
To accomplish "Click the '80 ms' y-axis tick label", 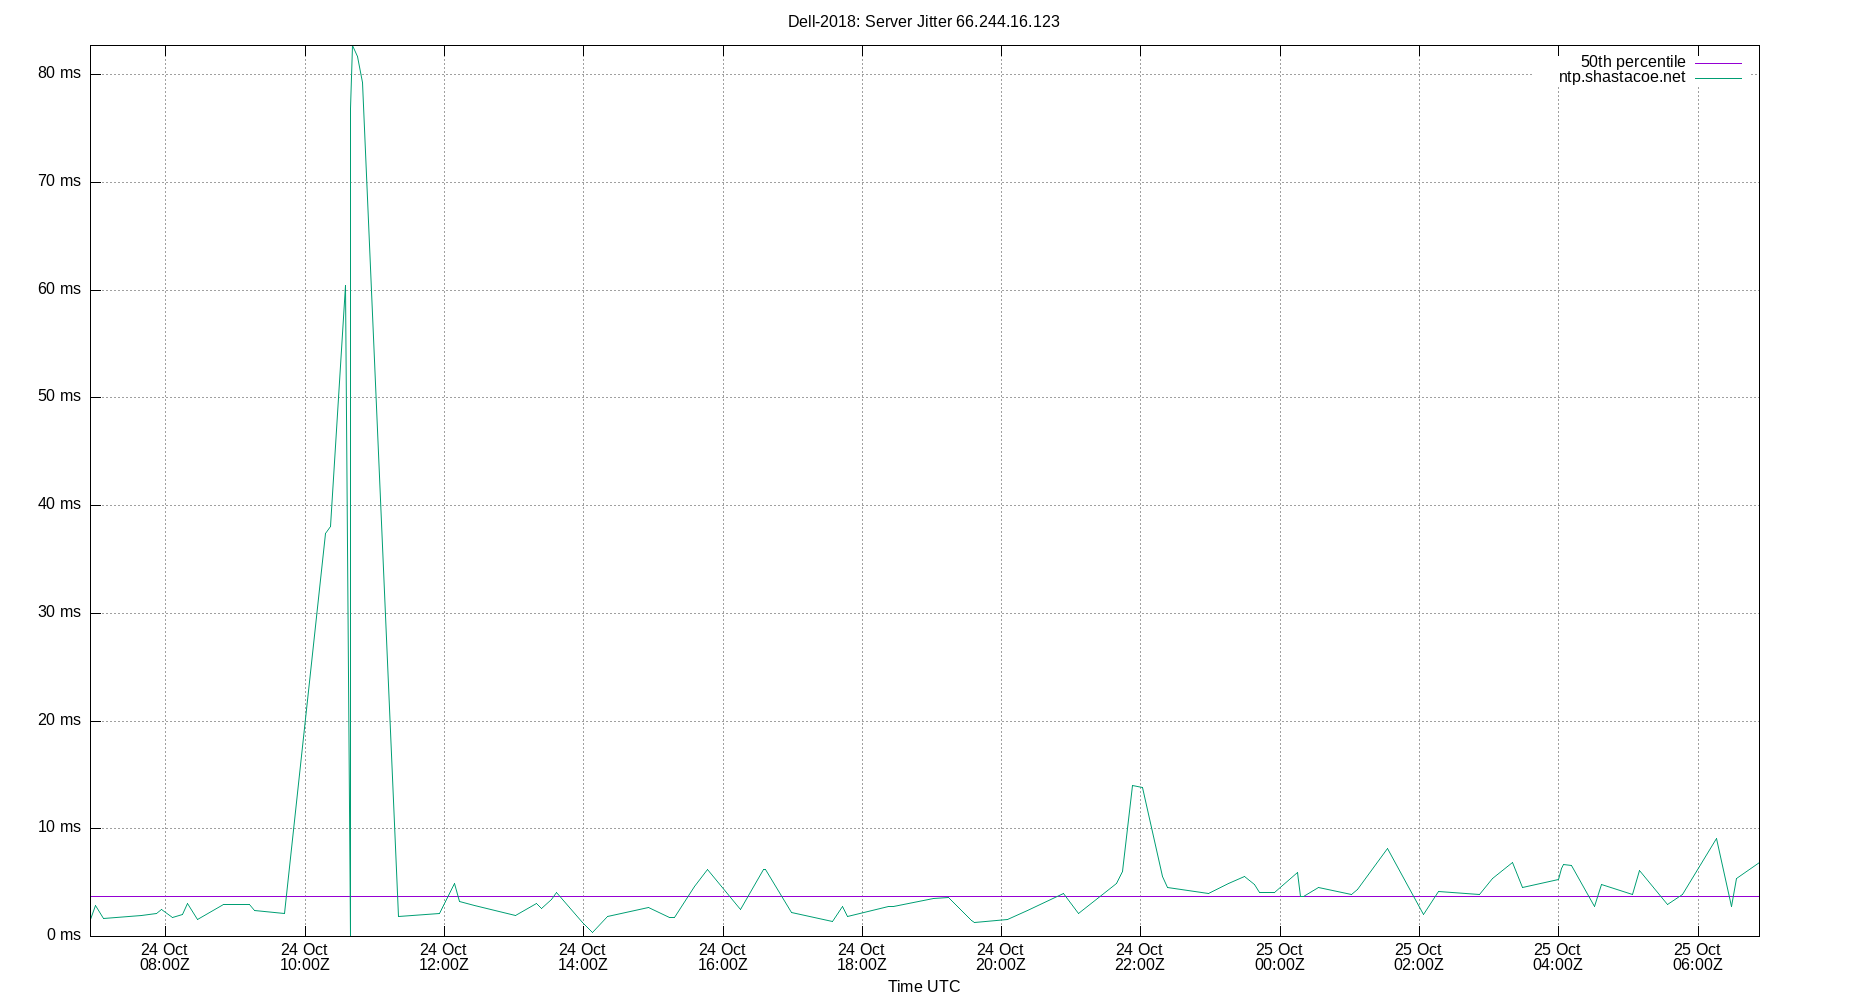I will click(x=60, y=73).
